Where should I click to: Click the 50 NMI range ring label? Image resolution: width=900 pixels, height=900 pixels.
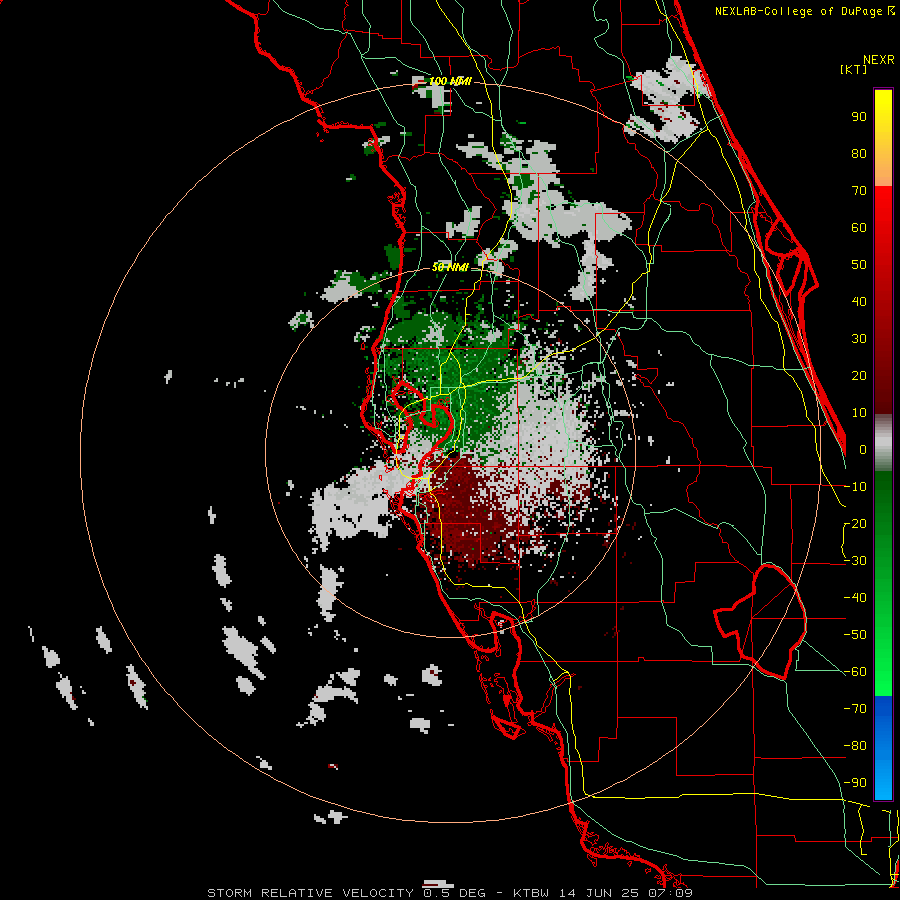pos(450,267)
